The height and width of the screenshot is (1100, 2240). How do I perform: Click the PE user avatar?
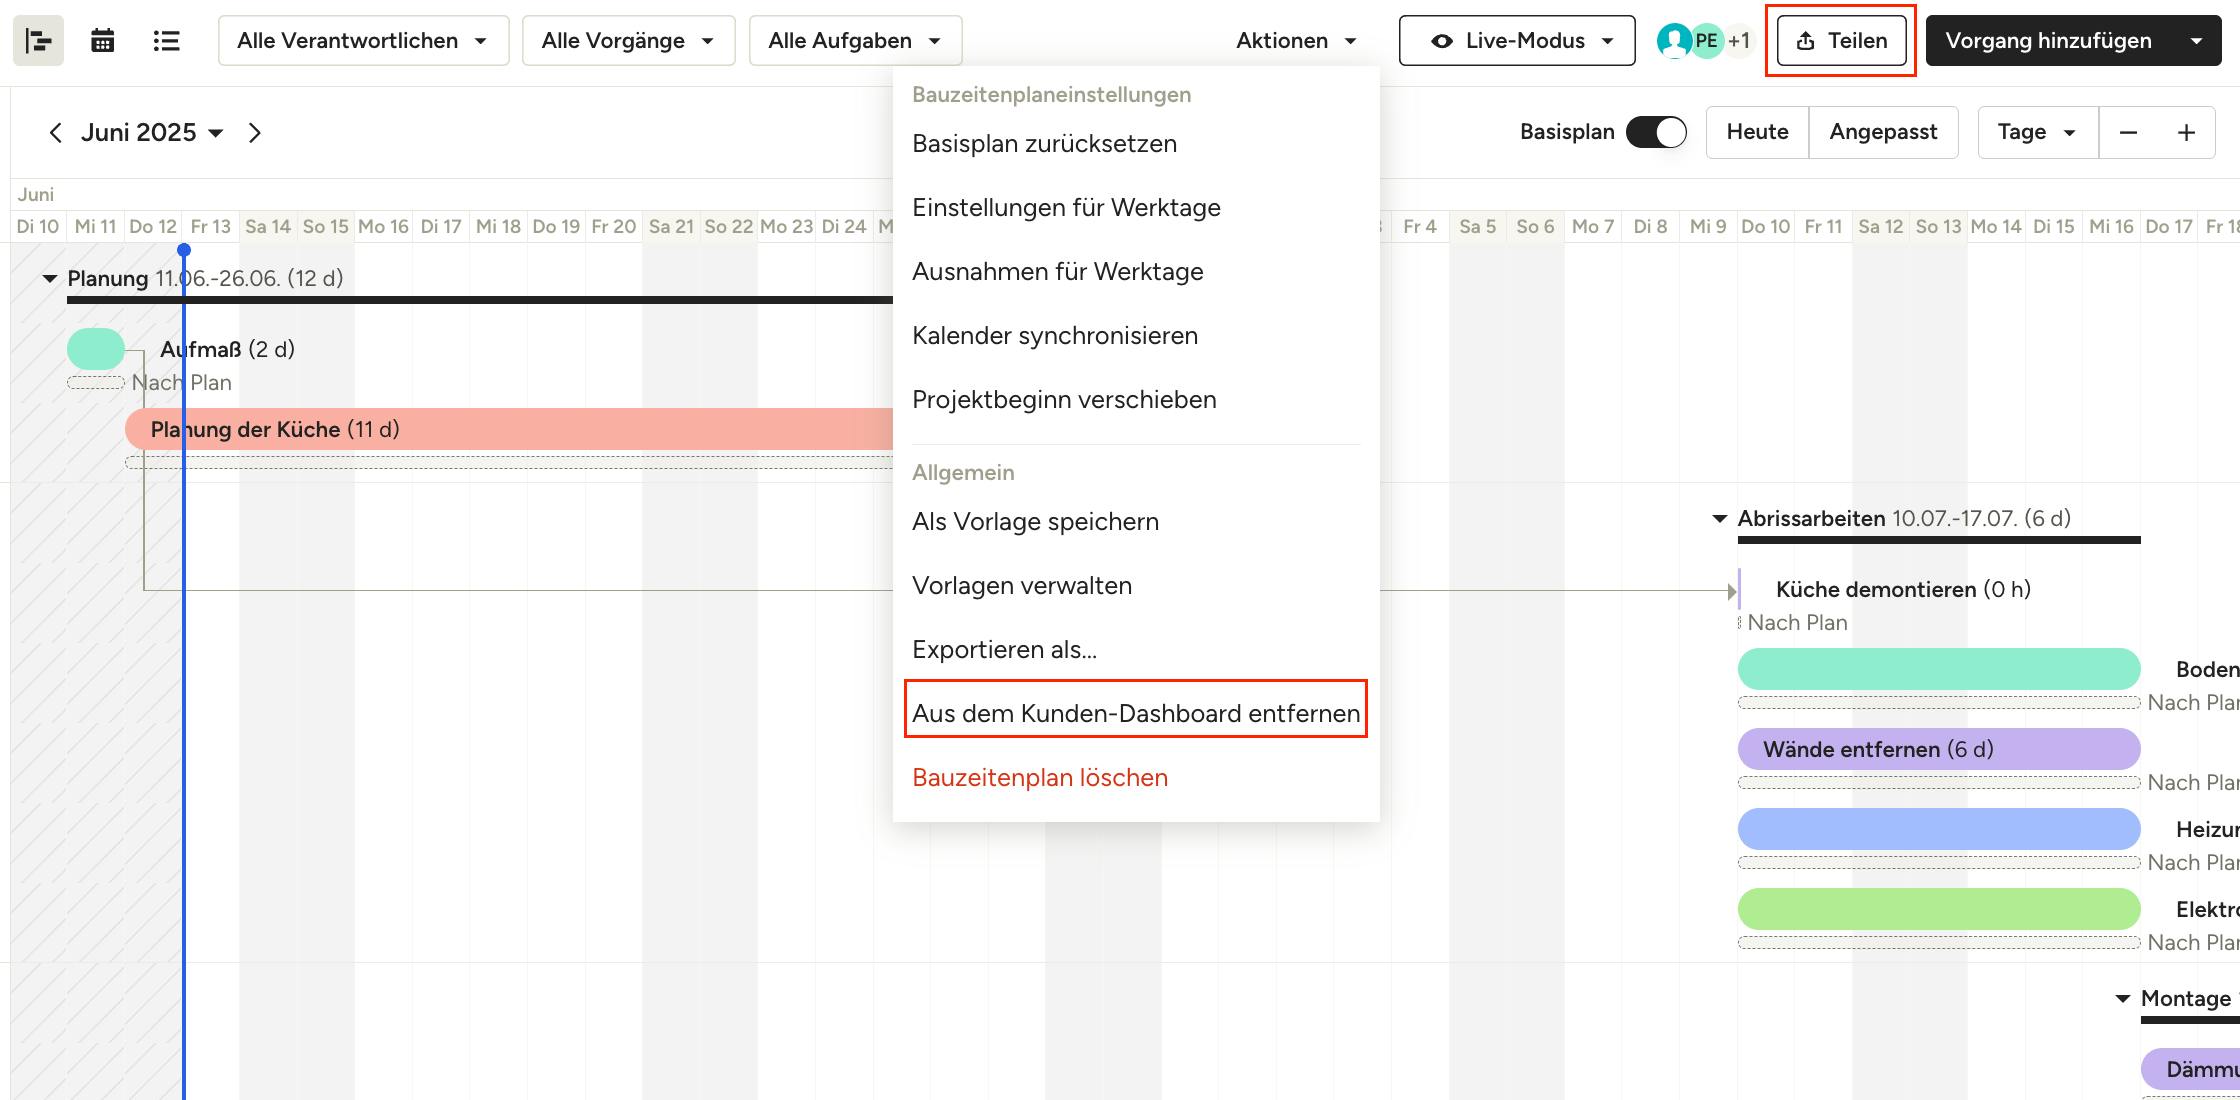[1706, 41]
